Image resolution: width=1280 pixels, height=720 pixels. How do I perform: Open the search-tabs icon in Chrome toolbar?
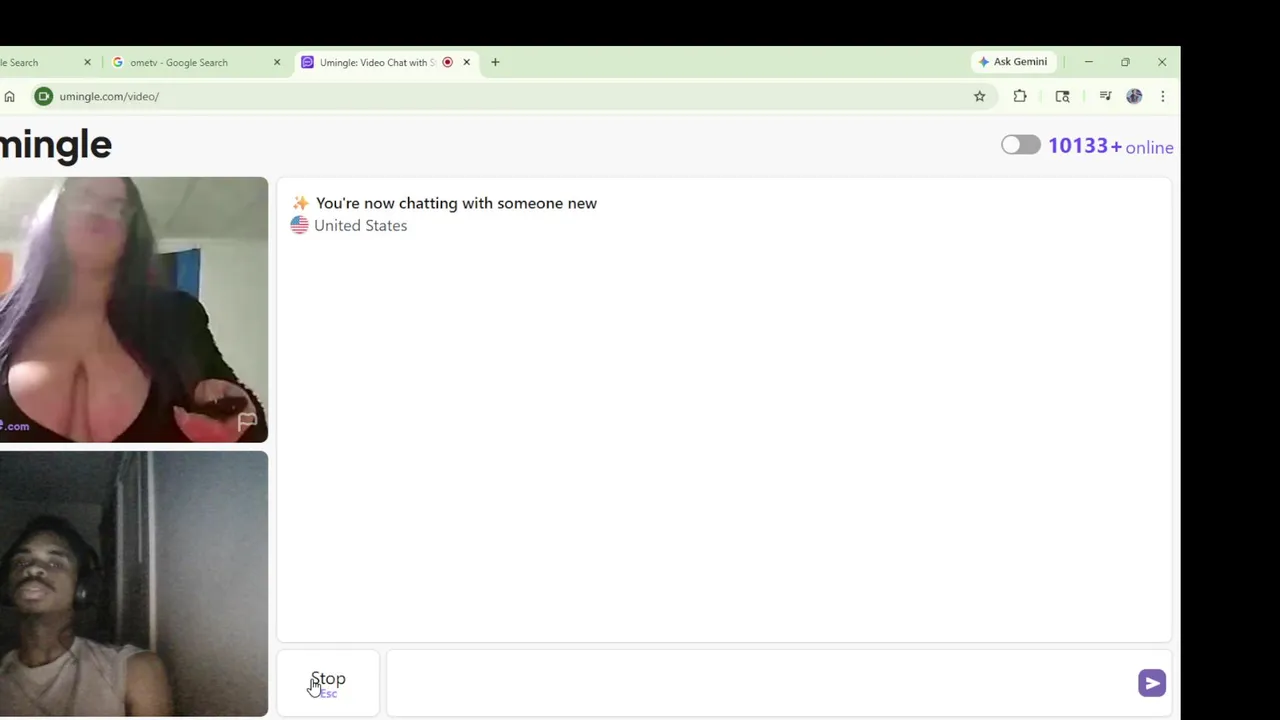(x=1062, y=96)
